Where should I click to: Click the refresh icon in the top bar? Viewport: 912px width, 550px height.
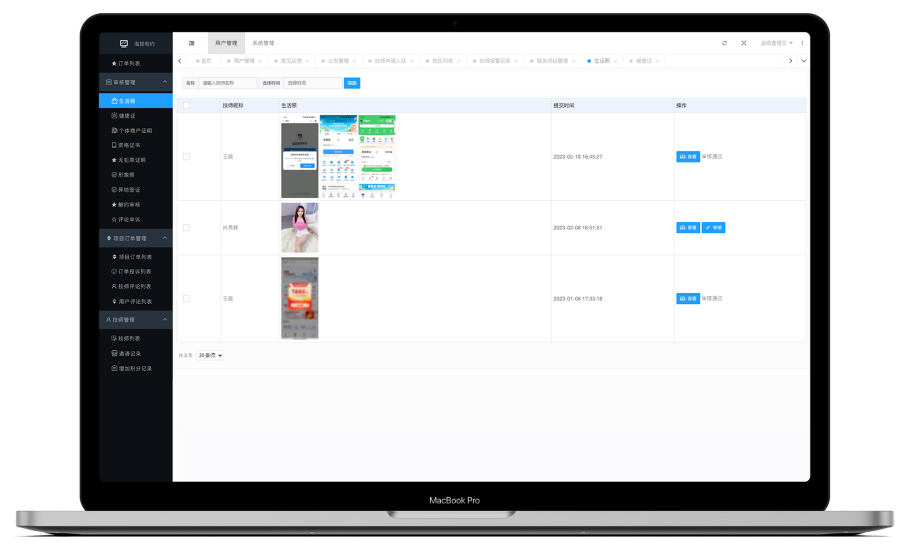click(724, 43)
